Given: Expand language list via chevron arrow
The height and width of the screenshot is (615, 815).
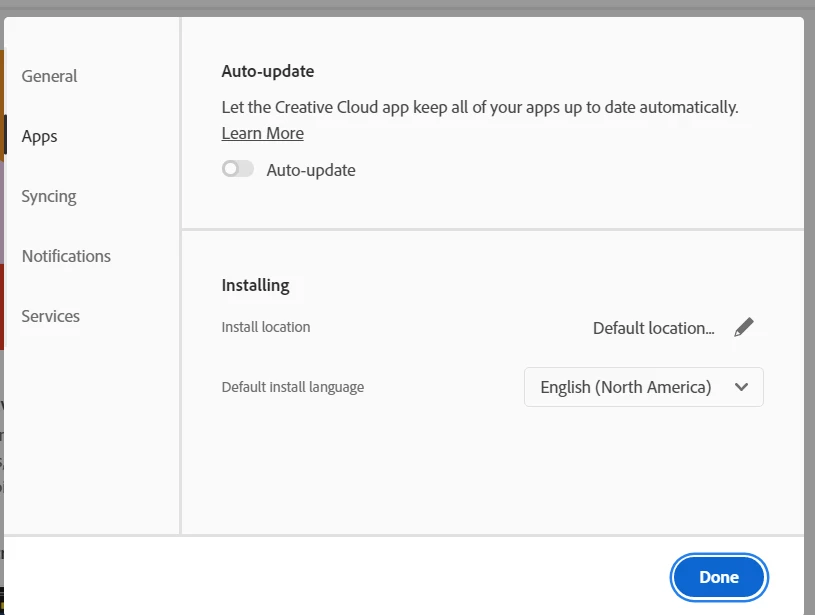Looking at the screenshot, I should pos(742,387).
